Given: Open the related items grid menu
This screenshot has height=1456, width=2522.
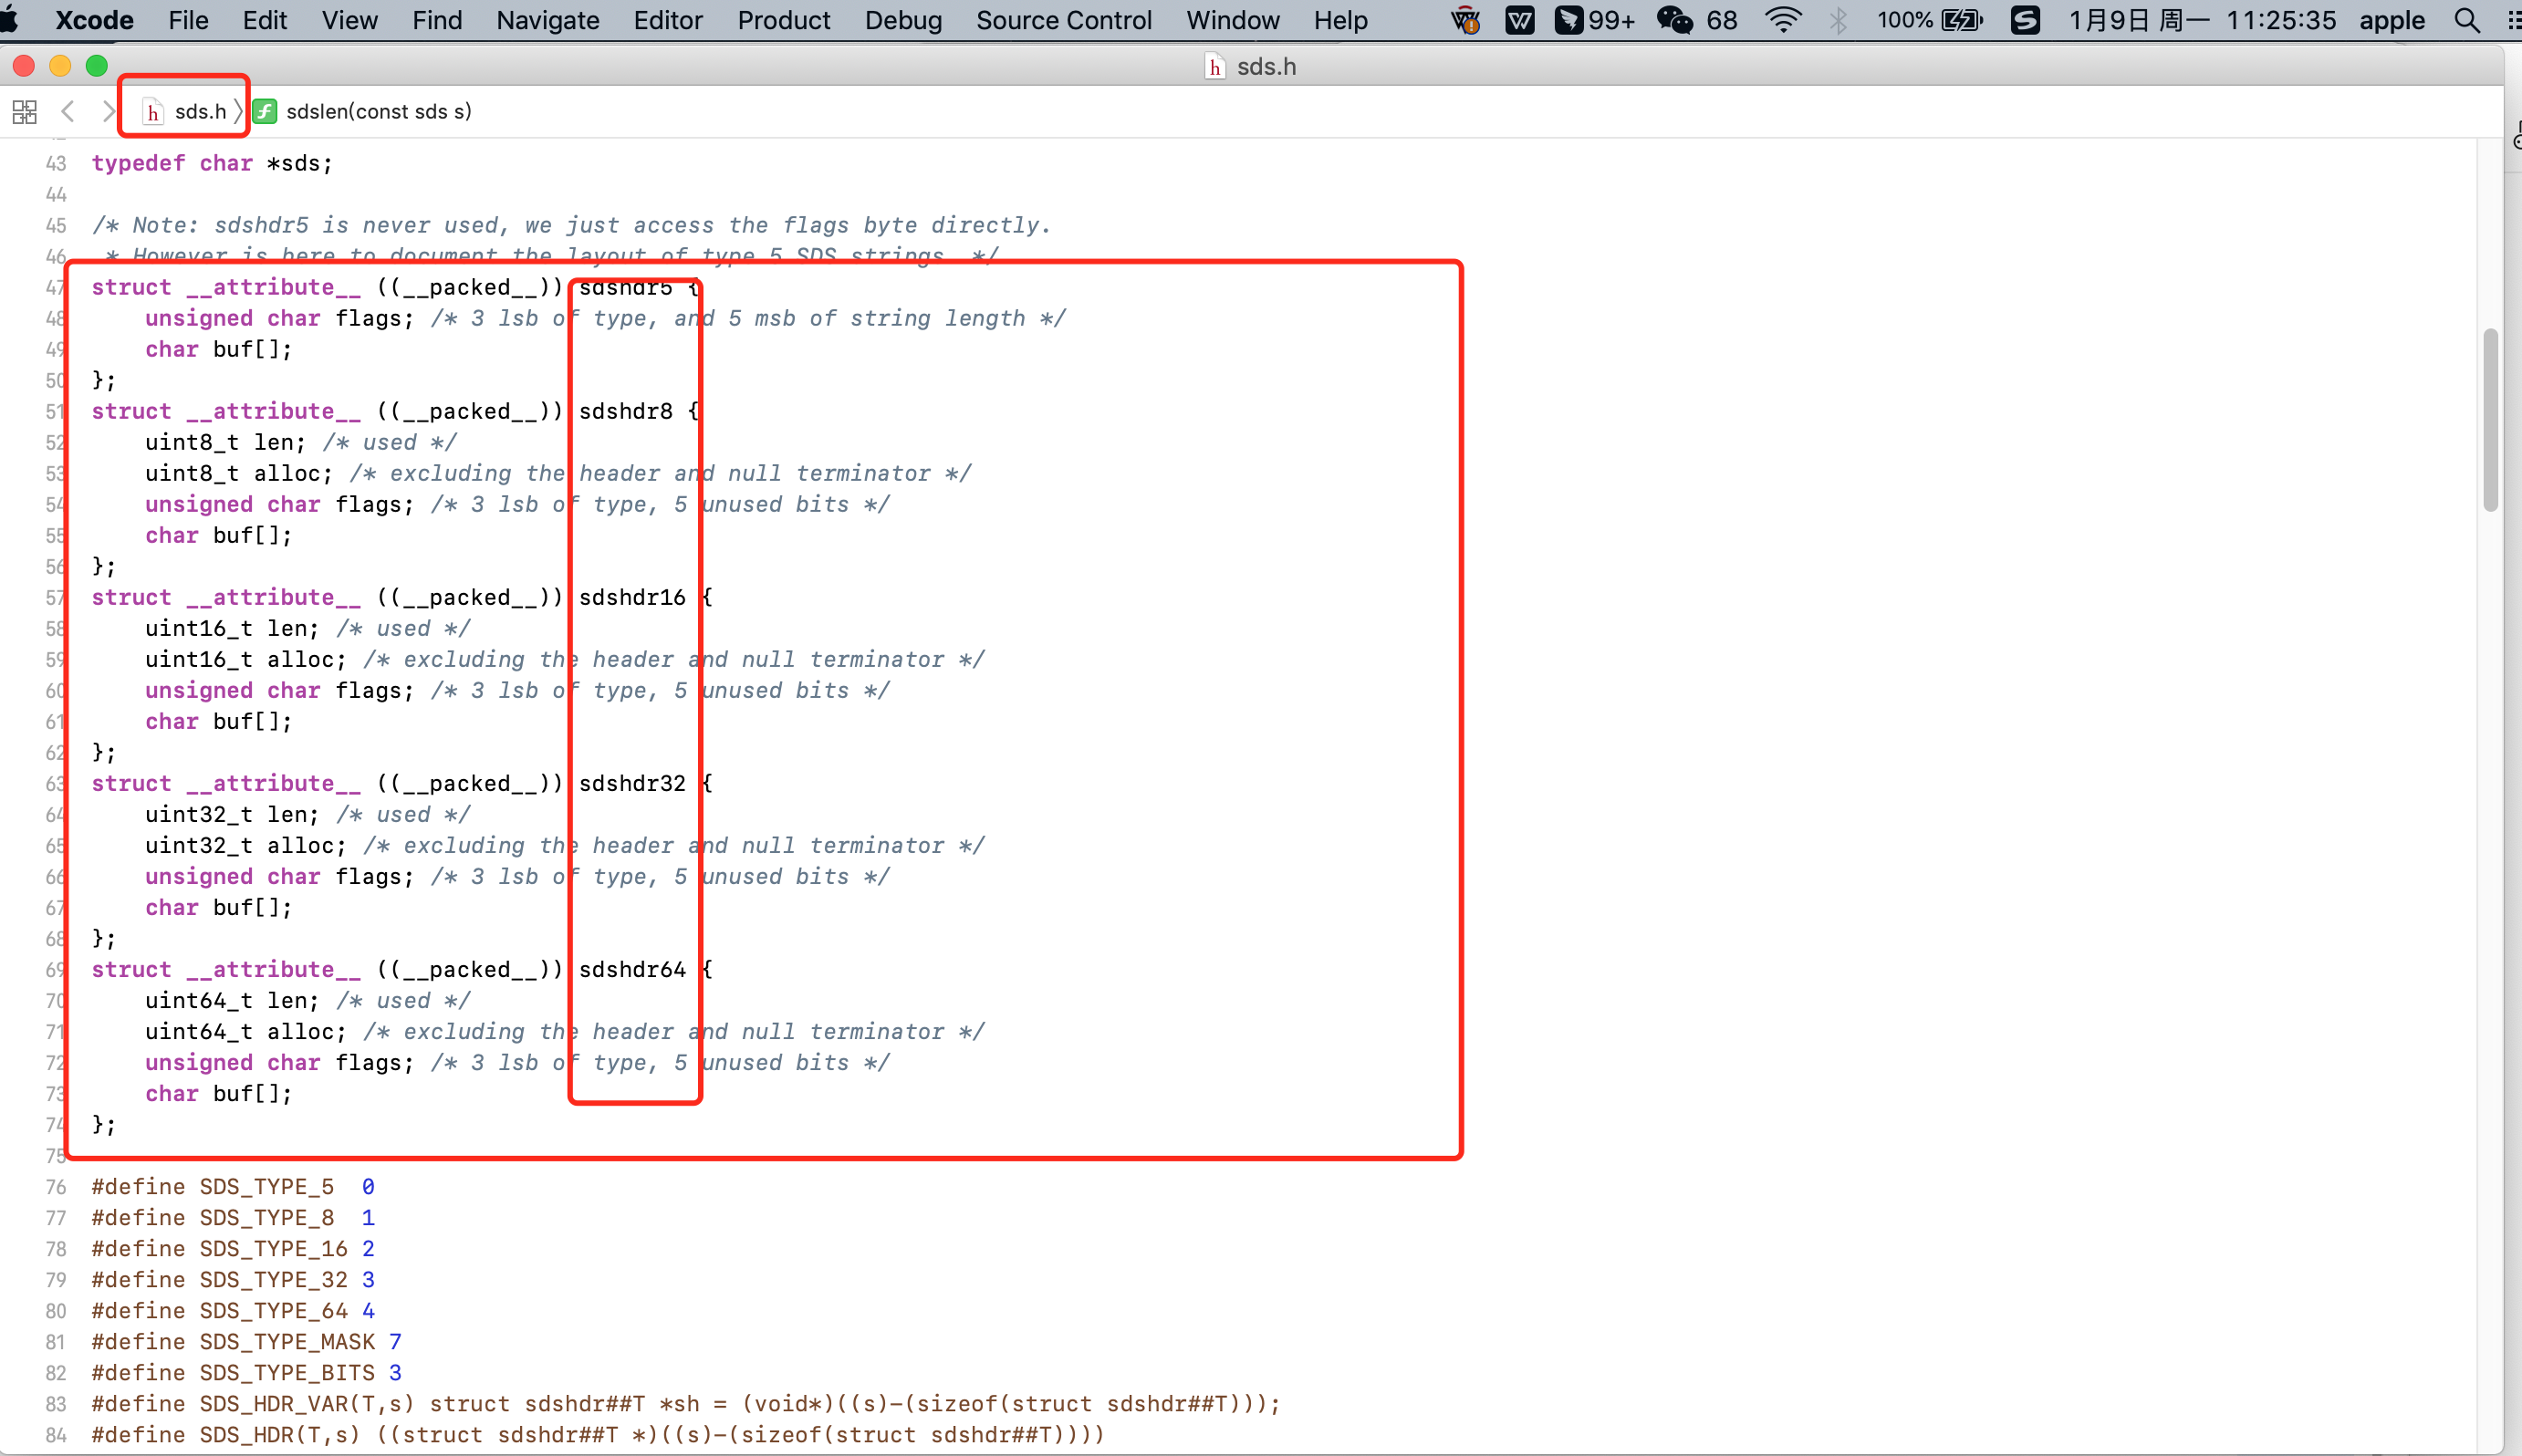Looking at the screenshot, I should point(25,111).
